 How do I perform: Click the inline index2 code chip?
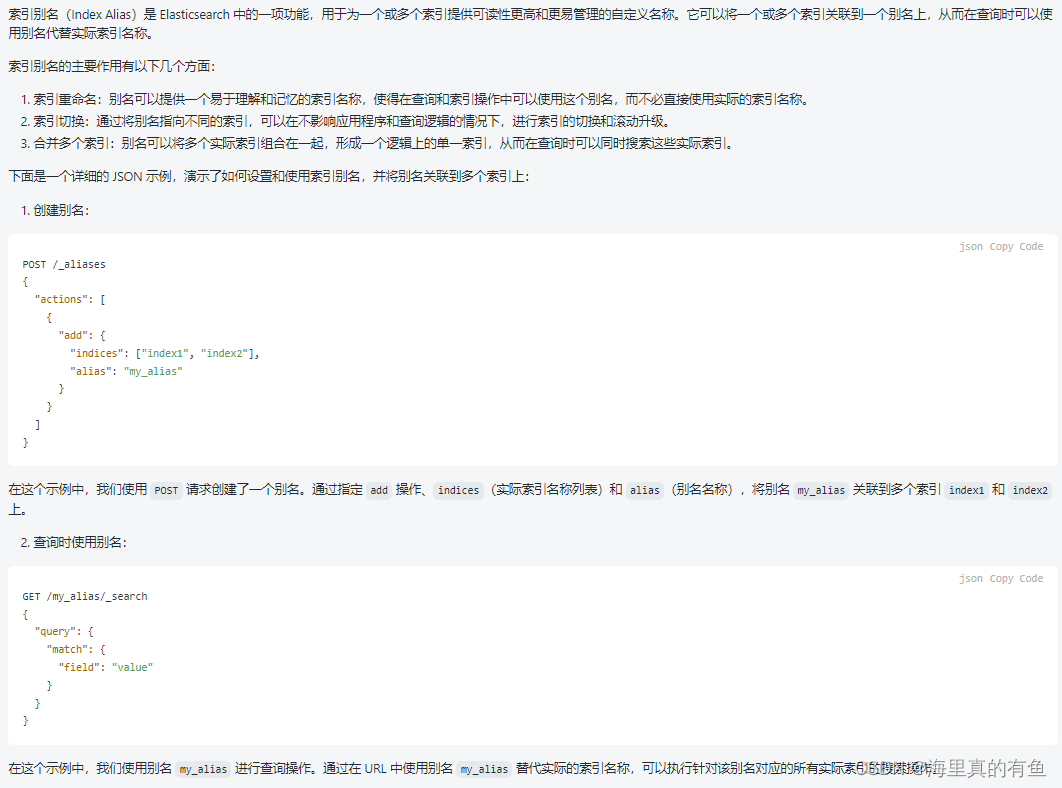click(x=1030, y=491)
